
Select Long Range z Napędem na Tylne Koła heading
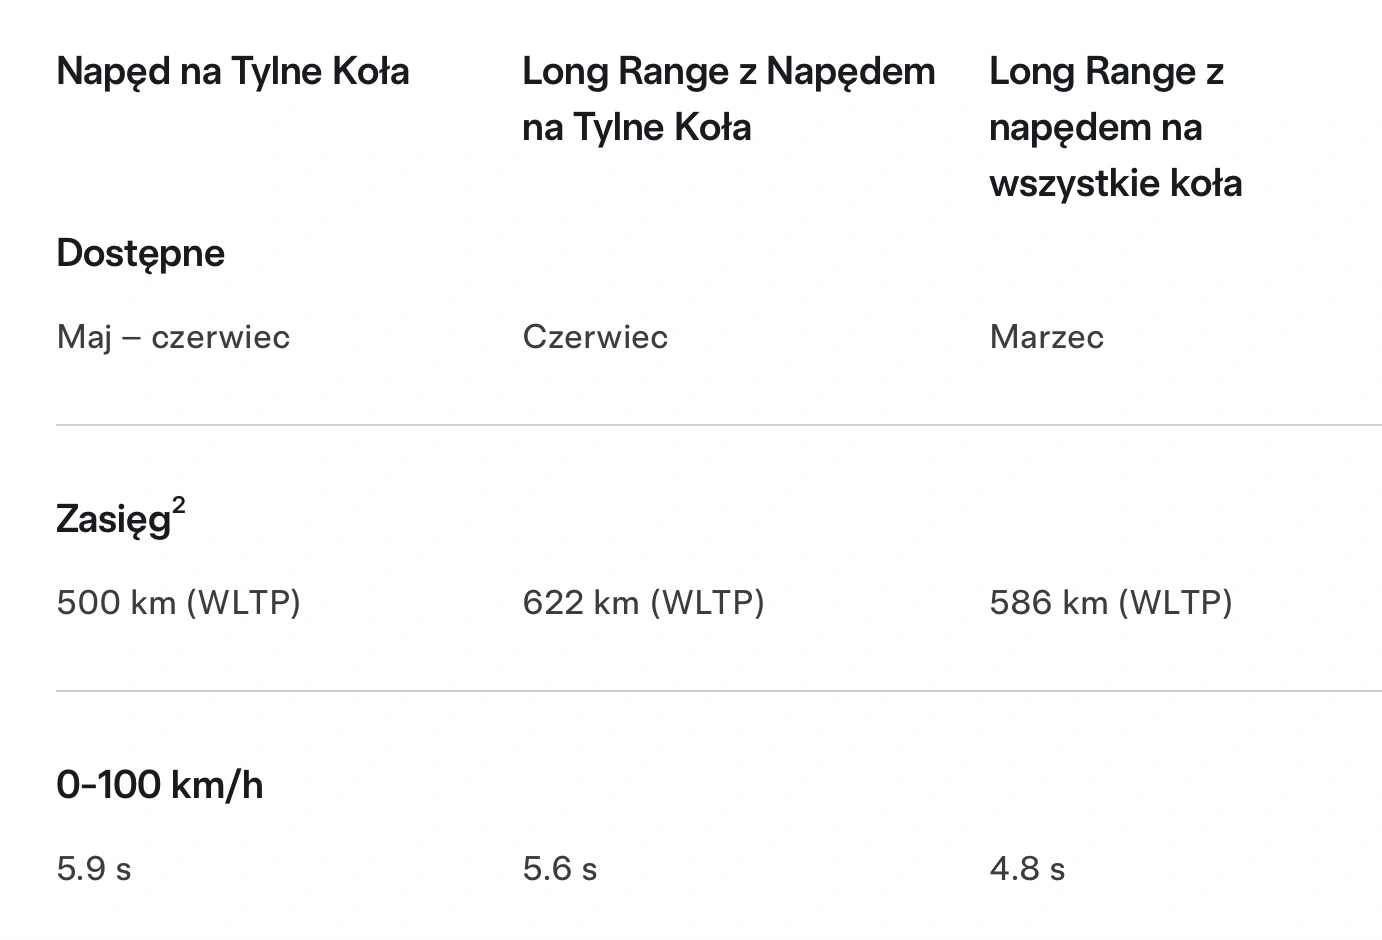point(729,99)
